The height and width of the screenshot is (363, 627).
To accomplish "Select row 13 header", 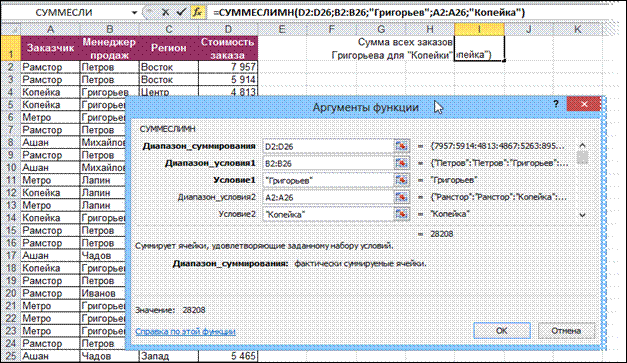I will pyautogui.click(x=11, y=205).
